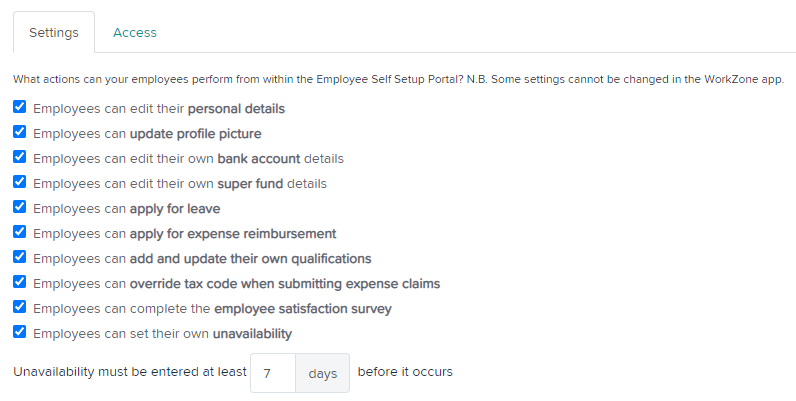Click the 'update profile picture' label text

(x=195, y=134)
